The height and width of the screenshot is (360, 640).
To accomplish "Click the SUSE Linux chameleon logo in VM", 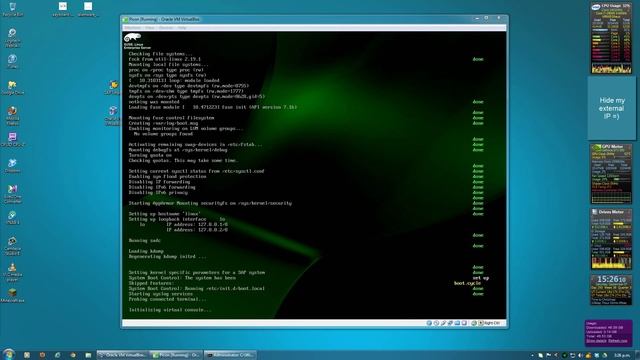I will pyautogui.click(x=133, y=38).
